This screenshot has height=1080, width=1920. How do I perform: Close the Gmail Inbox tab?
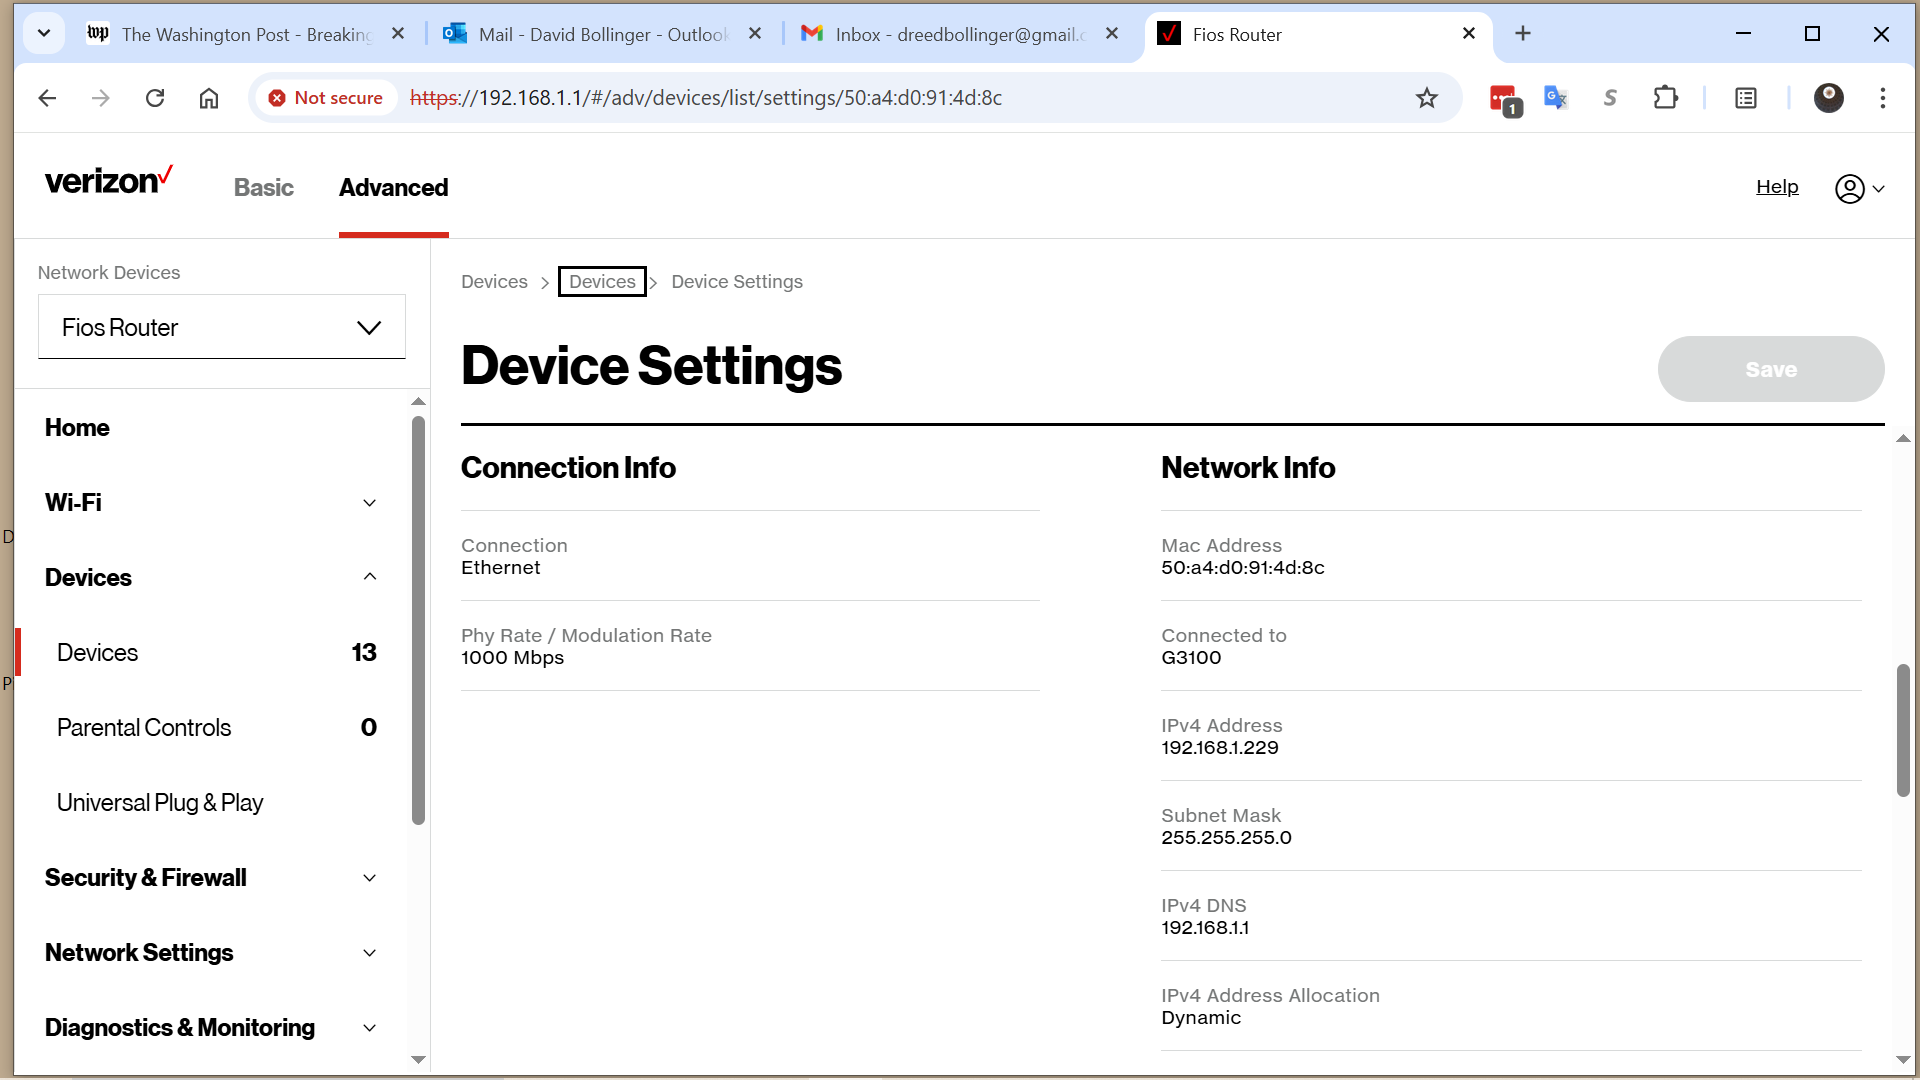click(x=1112, y=33)
